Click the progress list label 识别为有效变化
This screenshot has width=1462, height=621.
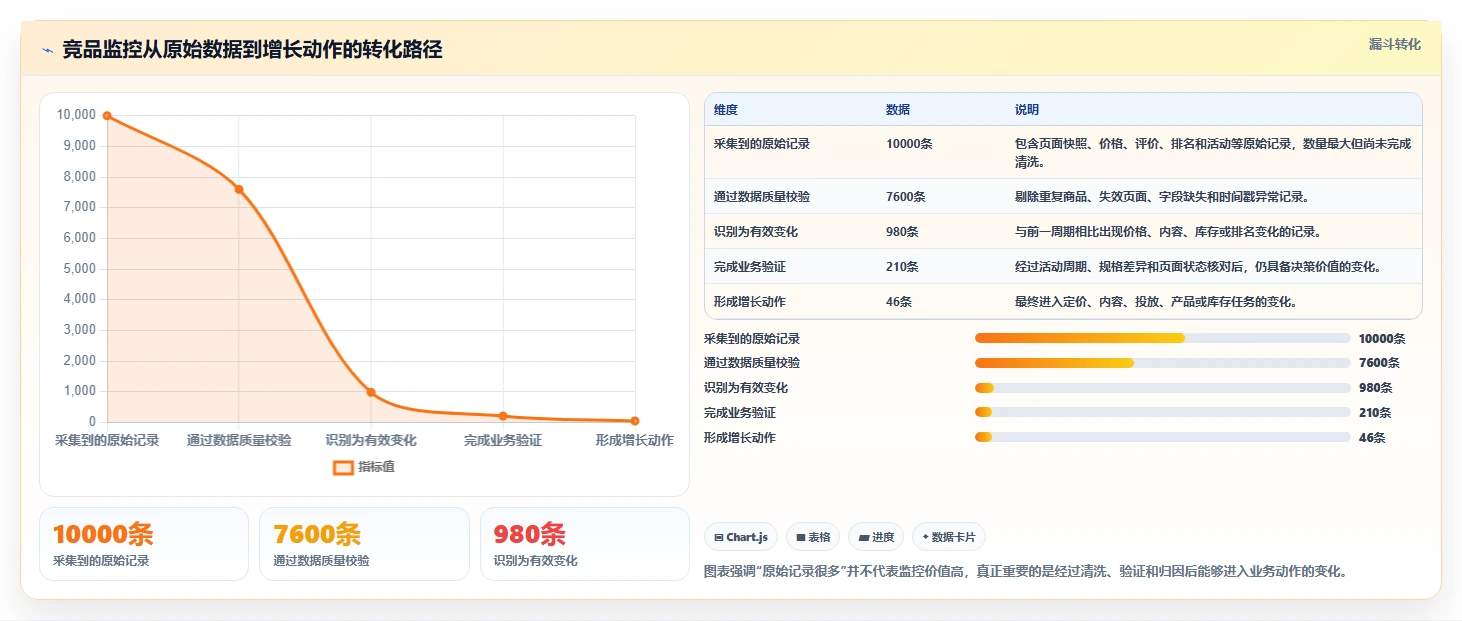(746, 388)
